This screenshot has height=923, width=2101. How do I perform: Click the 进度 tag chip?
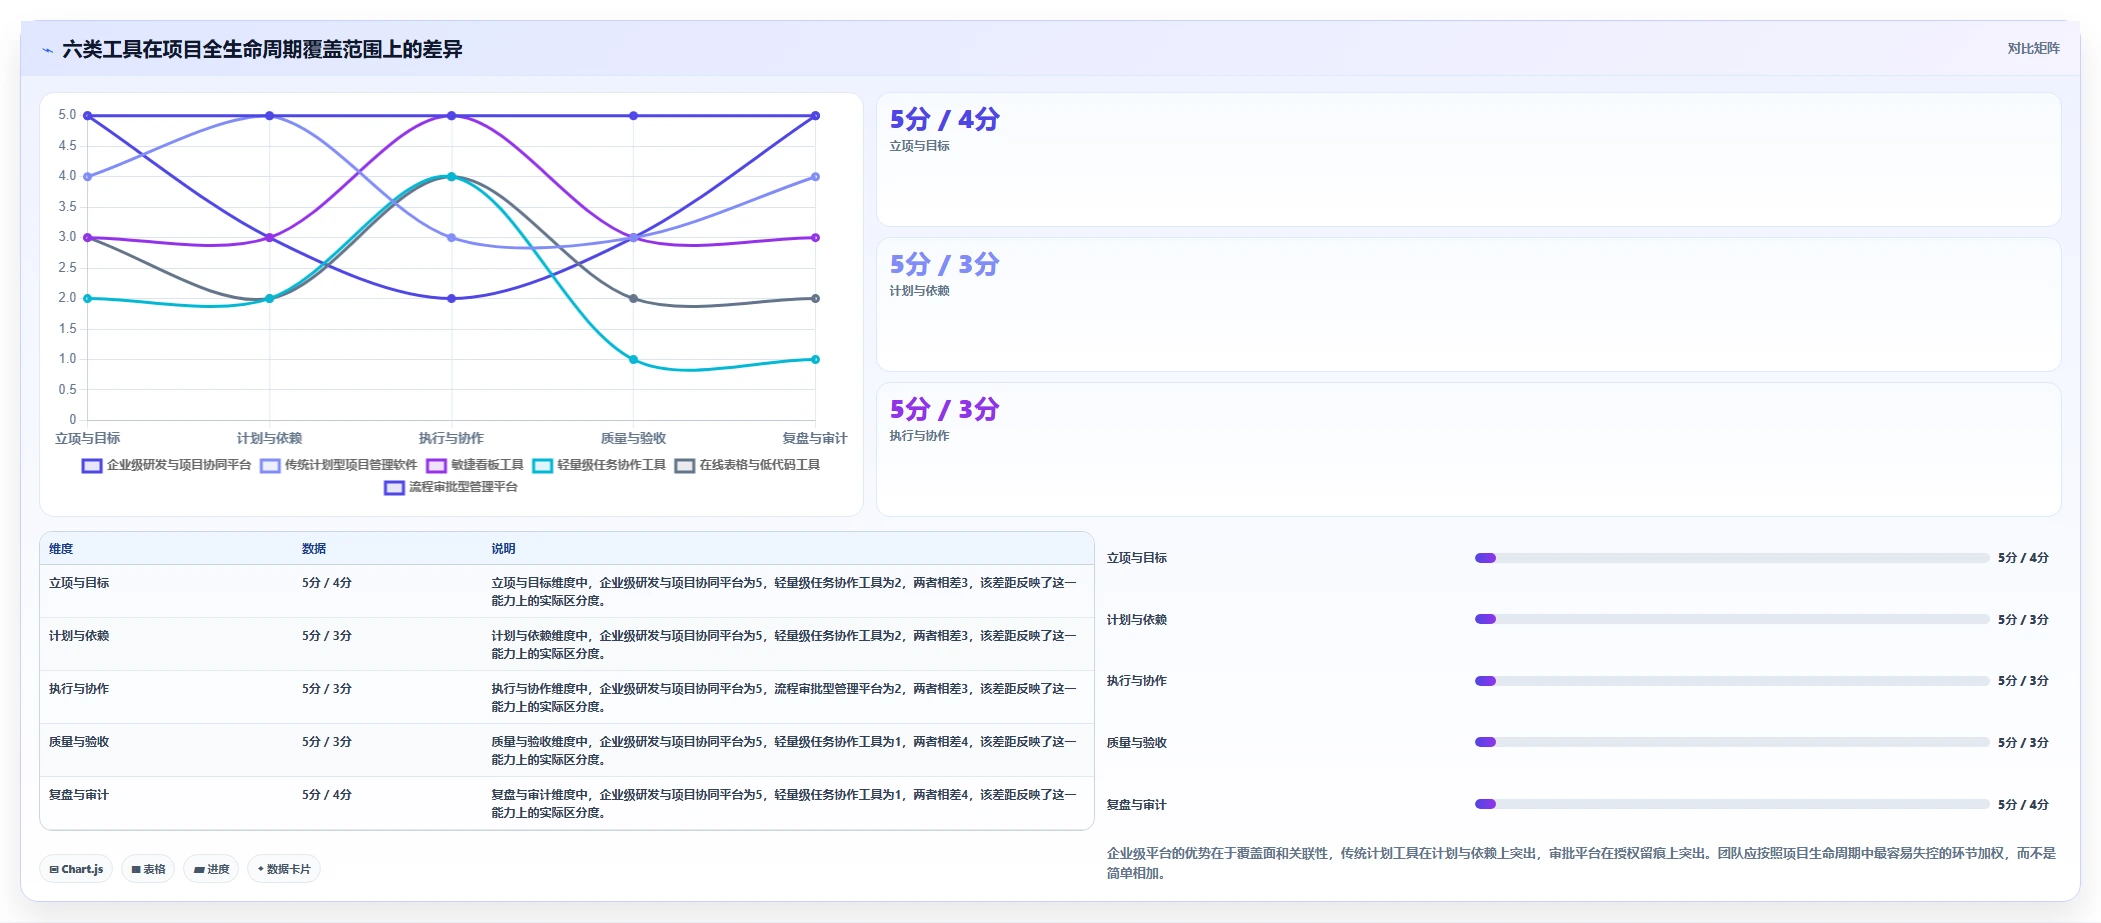coord(211,869)
